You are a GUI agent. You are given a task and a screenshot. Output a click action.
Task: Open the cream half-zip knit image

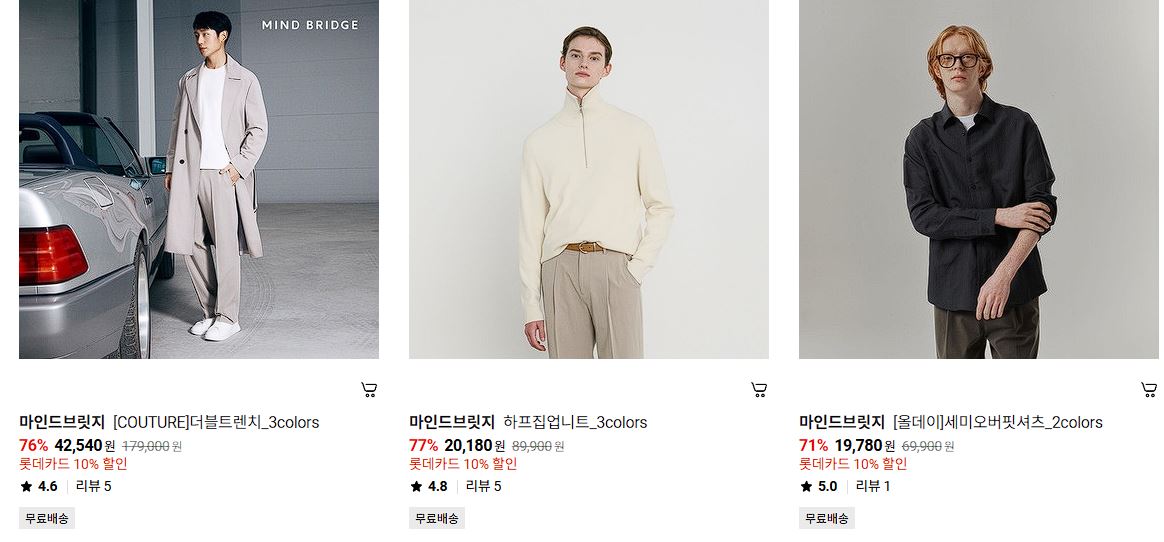[x=589, y=179]
